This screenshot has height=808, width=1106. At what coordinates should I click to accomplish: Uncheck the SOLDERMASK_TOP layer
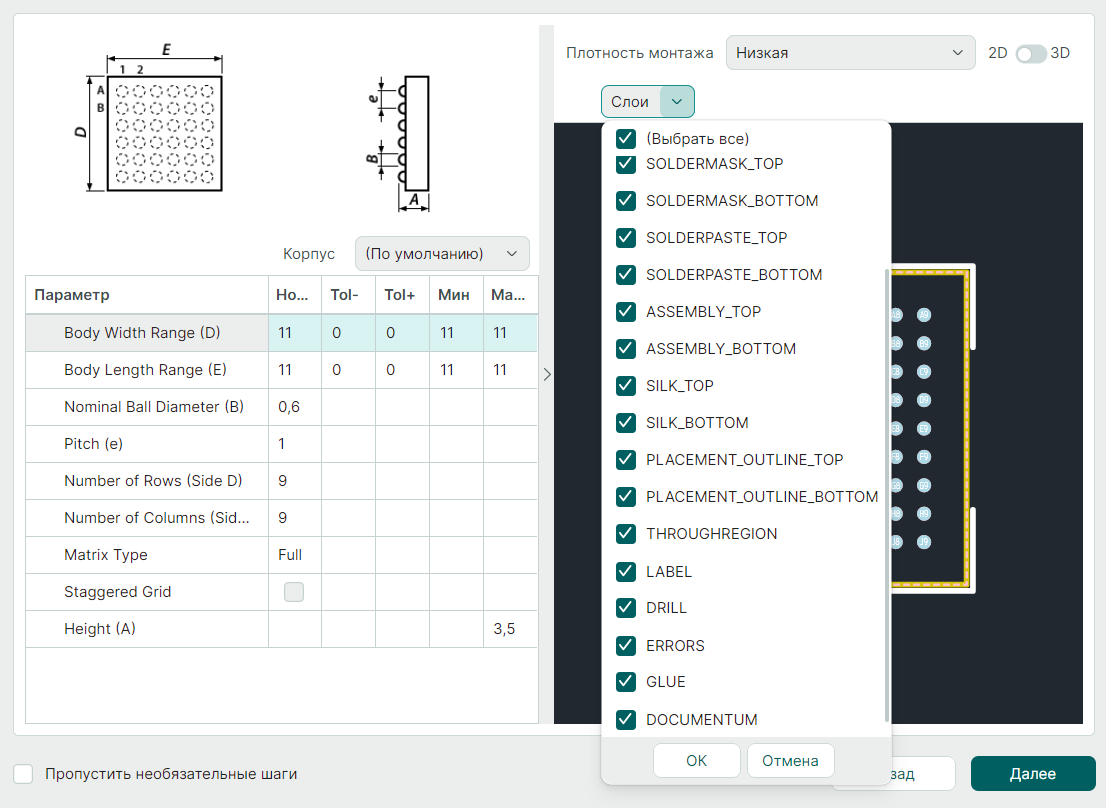pos(626,164)
